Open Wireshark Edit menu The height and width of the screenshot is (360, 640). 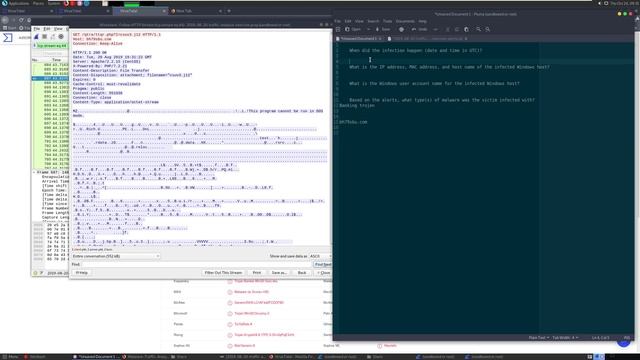47,29
